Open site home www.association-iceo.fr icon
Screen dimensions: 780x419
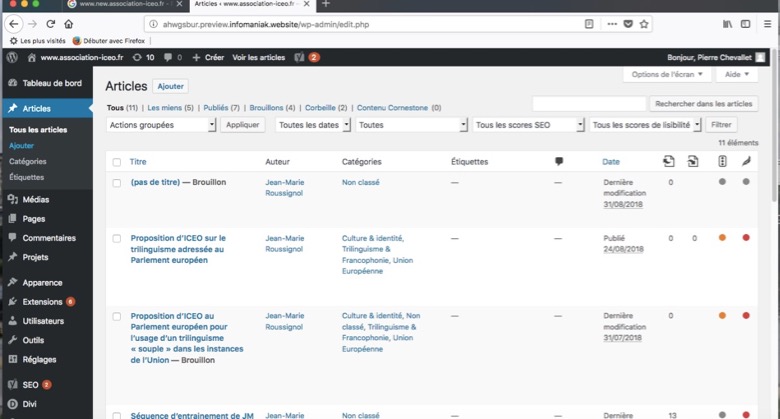click(x=31, y=57)
